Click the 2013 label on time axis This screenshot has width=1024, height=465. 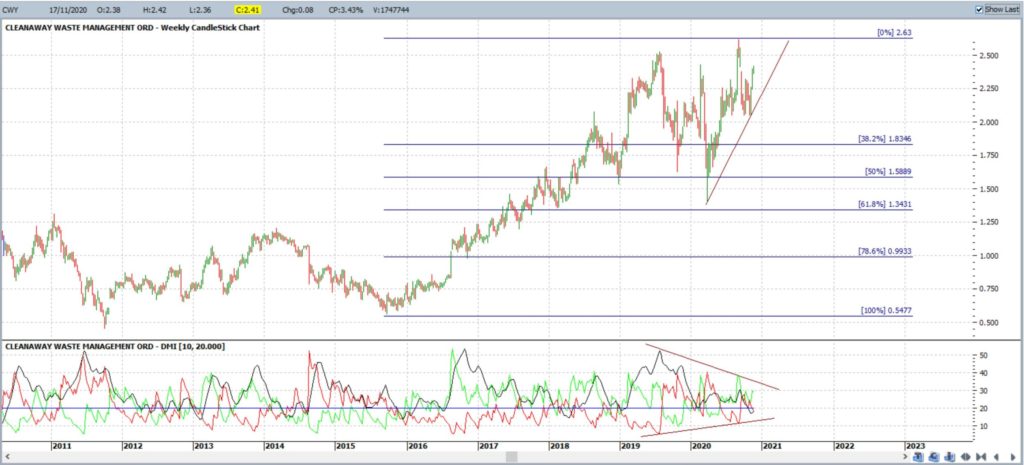pos(204,445)
